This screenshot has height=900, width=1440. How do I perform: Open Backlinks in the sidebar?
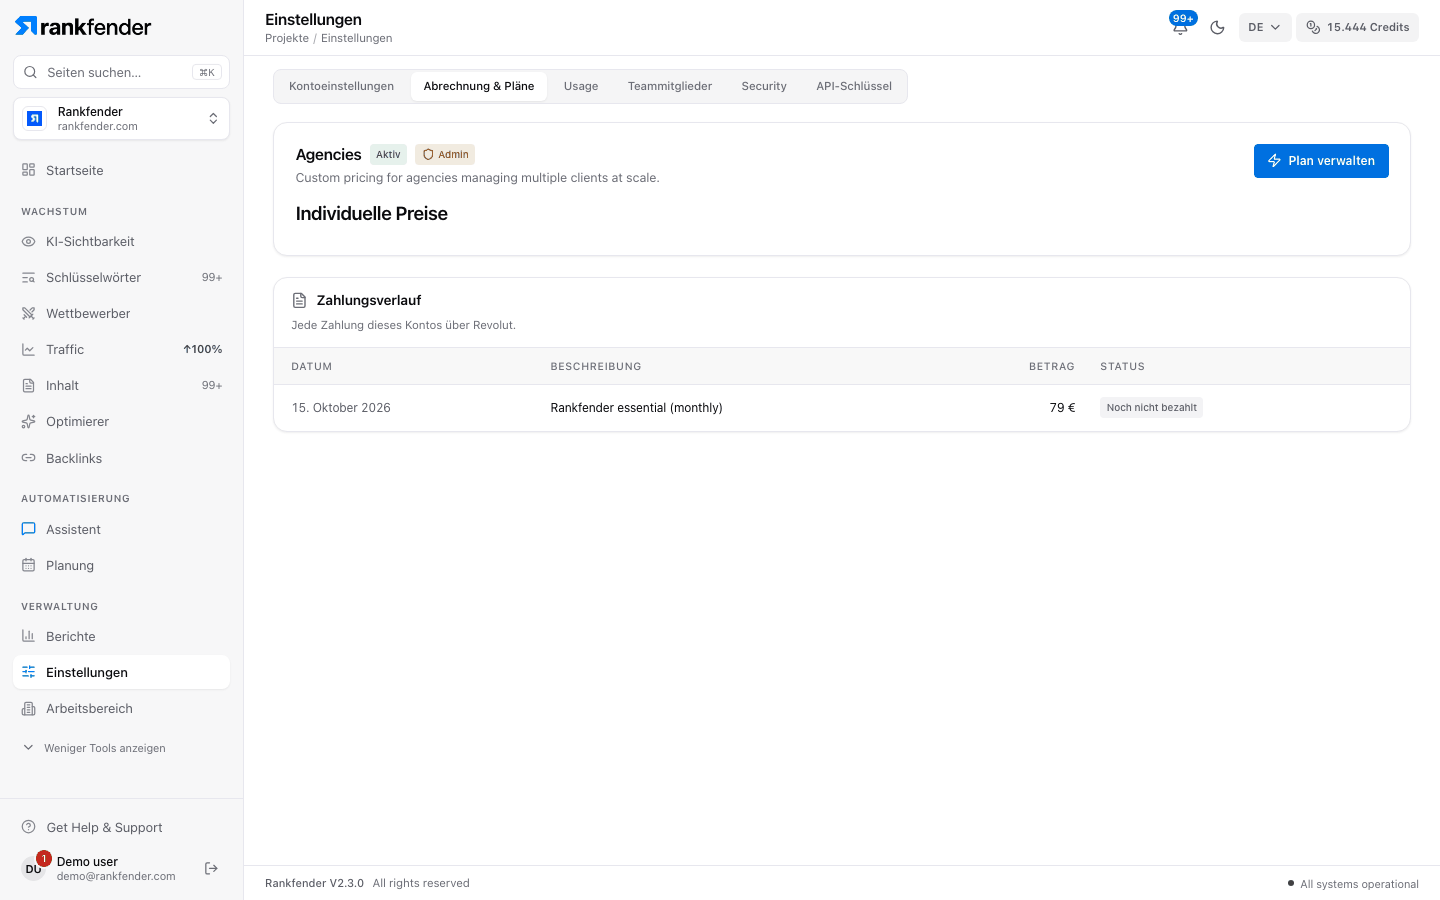[121, 458]
